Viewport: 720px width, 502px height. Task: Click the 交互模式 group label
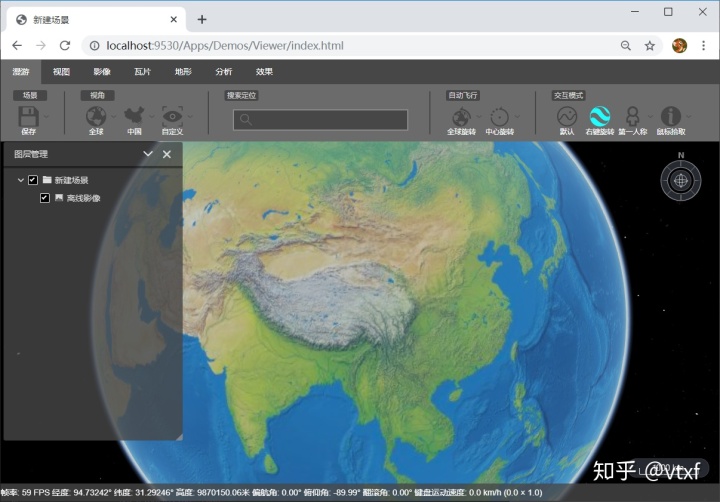point(568,96)
